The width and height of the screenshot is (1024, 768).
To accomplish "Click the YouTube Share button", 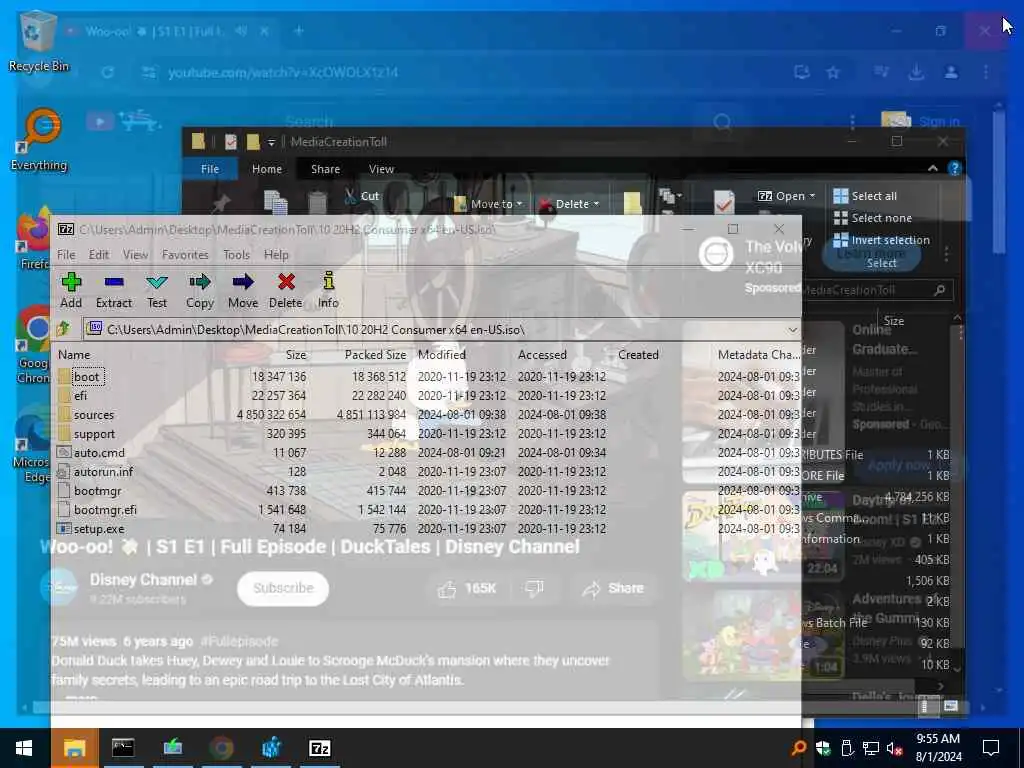I will 613,588.
